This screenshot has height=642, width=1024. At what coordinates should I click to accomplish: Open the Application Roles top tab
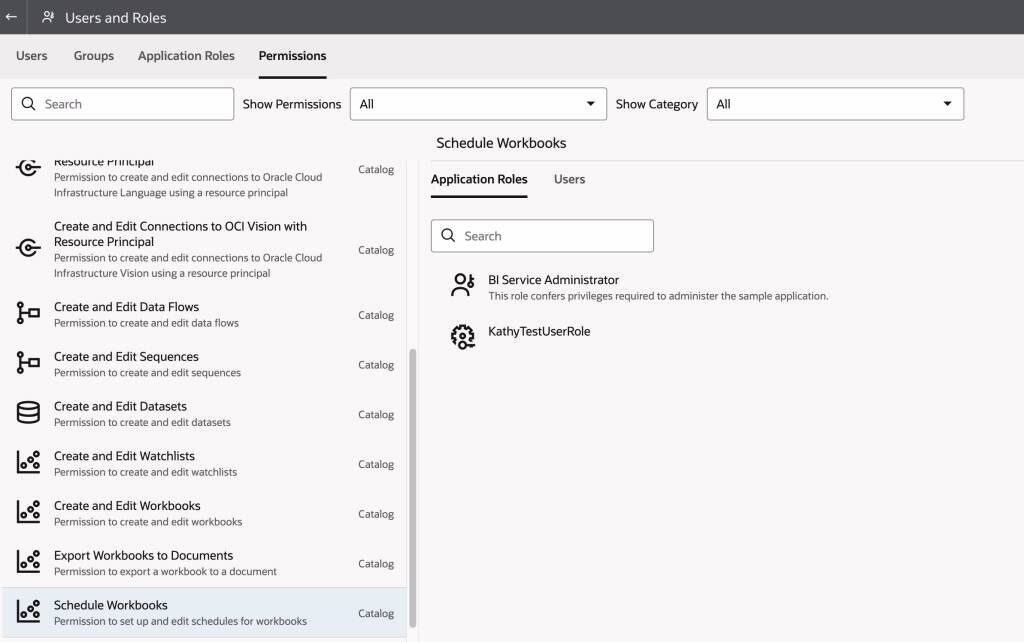point(186,56)
